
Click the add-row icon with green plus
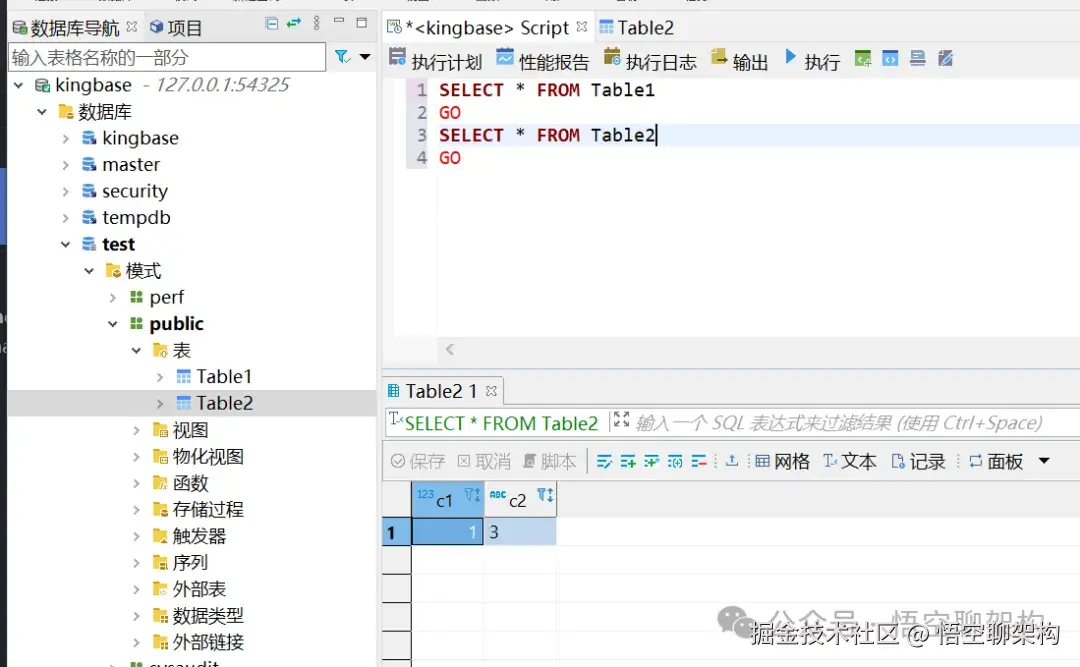[627, 461]
